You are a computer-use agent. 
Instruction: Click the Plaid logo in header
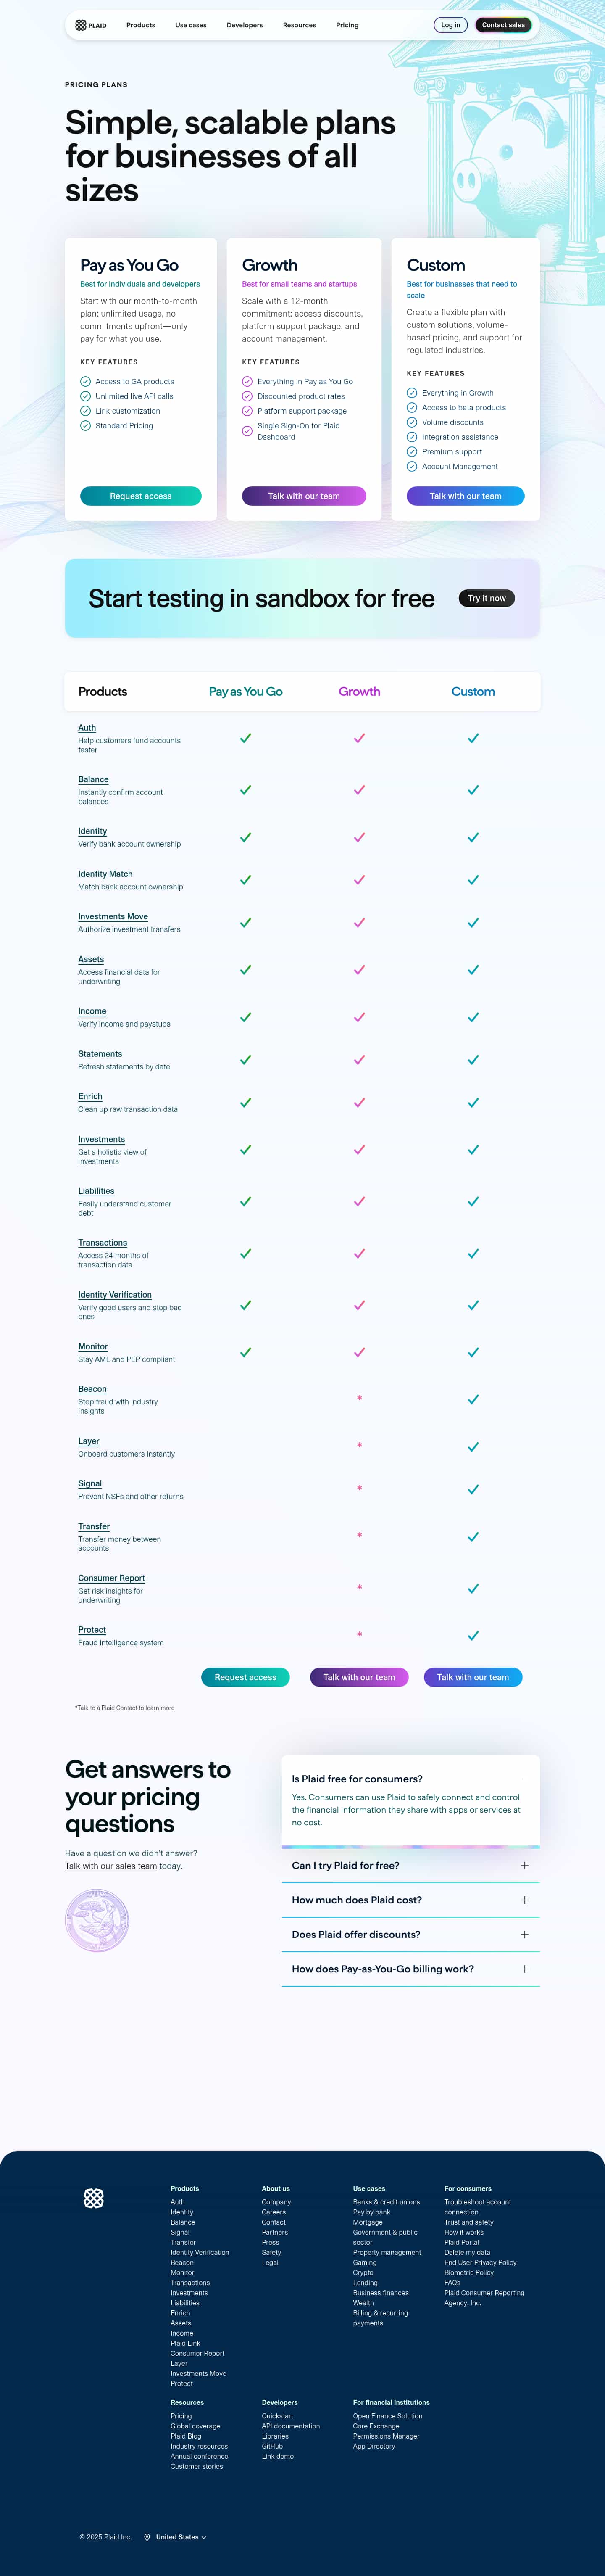pos(91,25)
